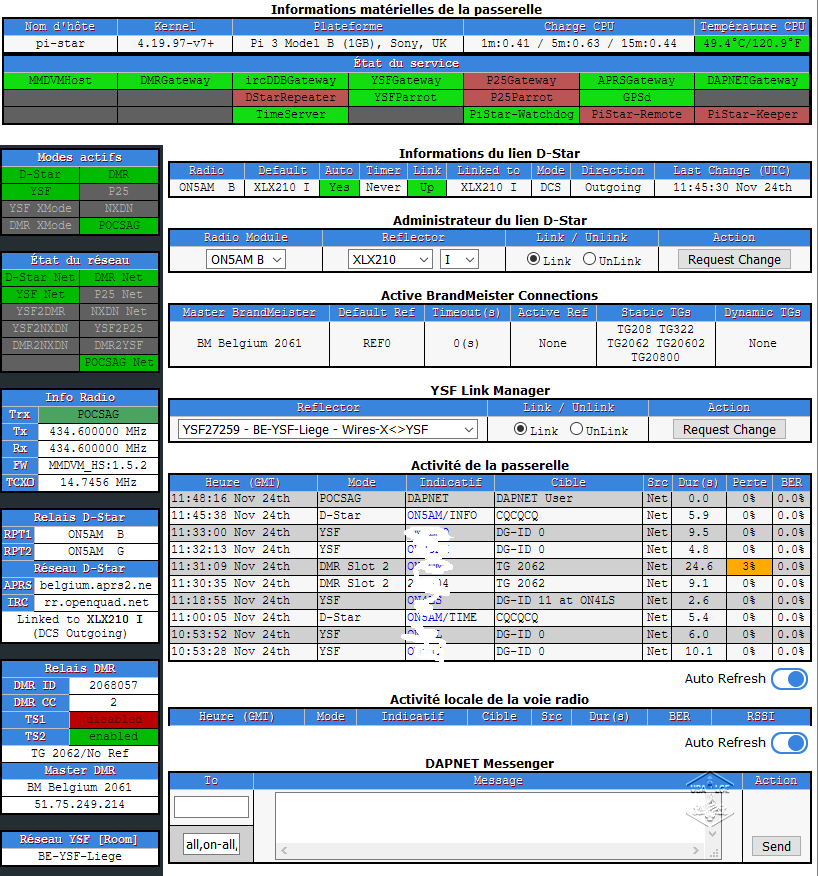The height and width of the screenshot is (876, 818).
Task: Click the PiStar-Remote service status
Action: pos(636,115)
